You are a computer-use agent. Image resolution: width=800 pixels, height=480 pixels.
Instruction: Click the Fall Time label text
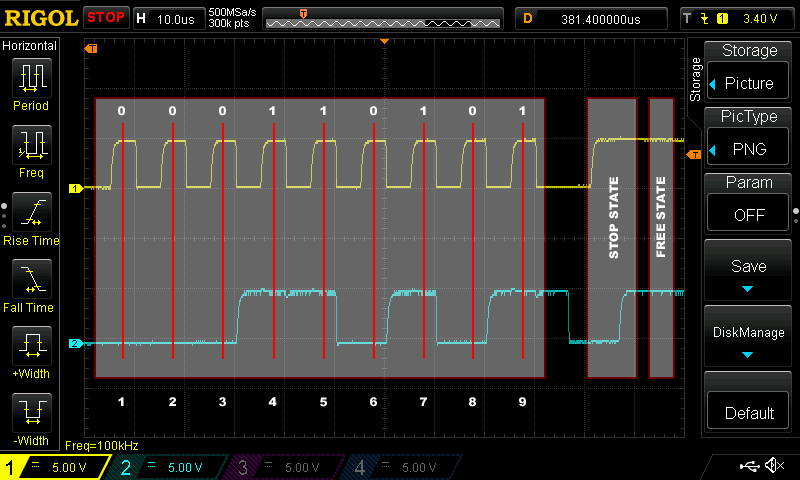29,308
